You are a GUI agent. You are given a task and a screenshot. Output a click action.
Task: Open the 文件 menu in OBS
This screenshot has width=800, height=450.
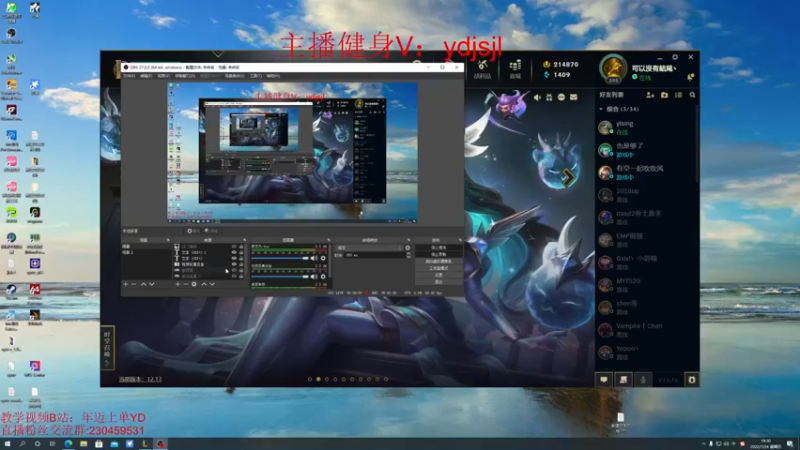tap(129, 76)
